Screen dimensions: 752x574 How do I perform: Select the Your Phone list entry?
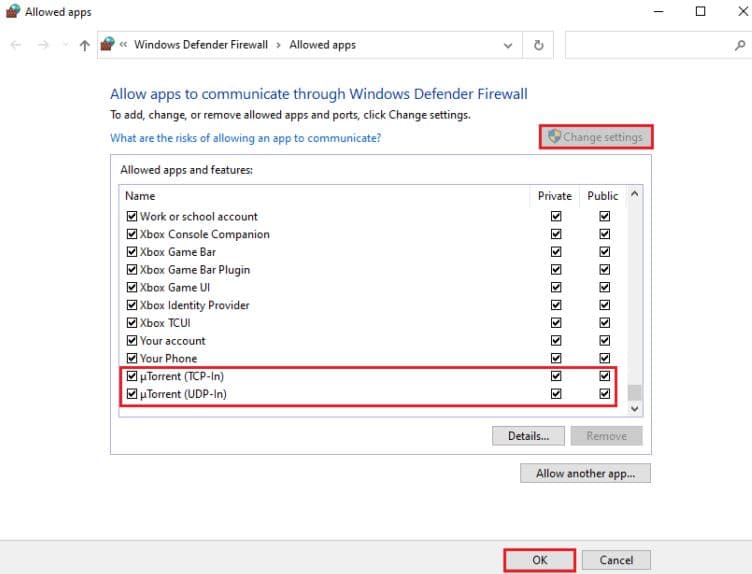(168, 358)
